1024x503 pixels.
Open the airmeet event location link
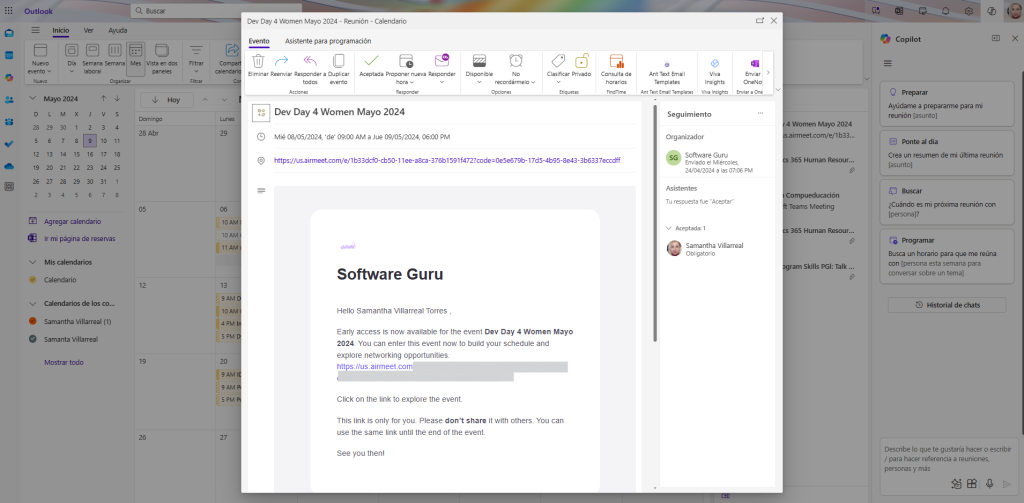click(x=446, y=160)
